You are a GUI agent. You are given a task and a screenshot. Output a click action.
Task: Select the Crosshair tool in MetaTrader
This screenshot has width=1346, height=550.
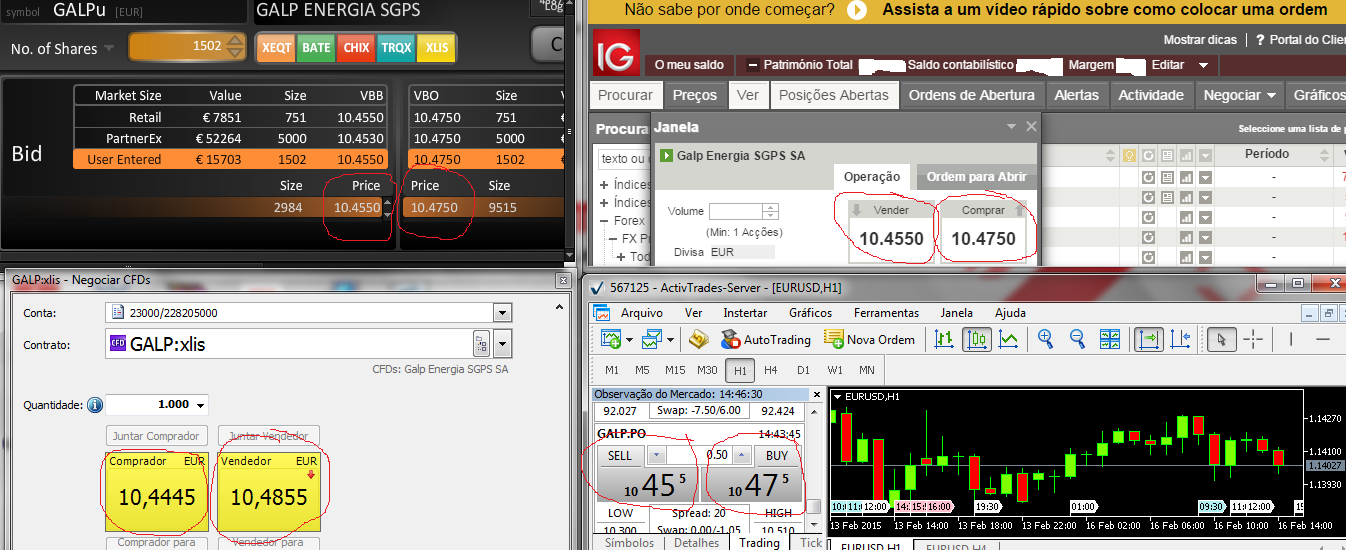tap(1253, 339)
